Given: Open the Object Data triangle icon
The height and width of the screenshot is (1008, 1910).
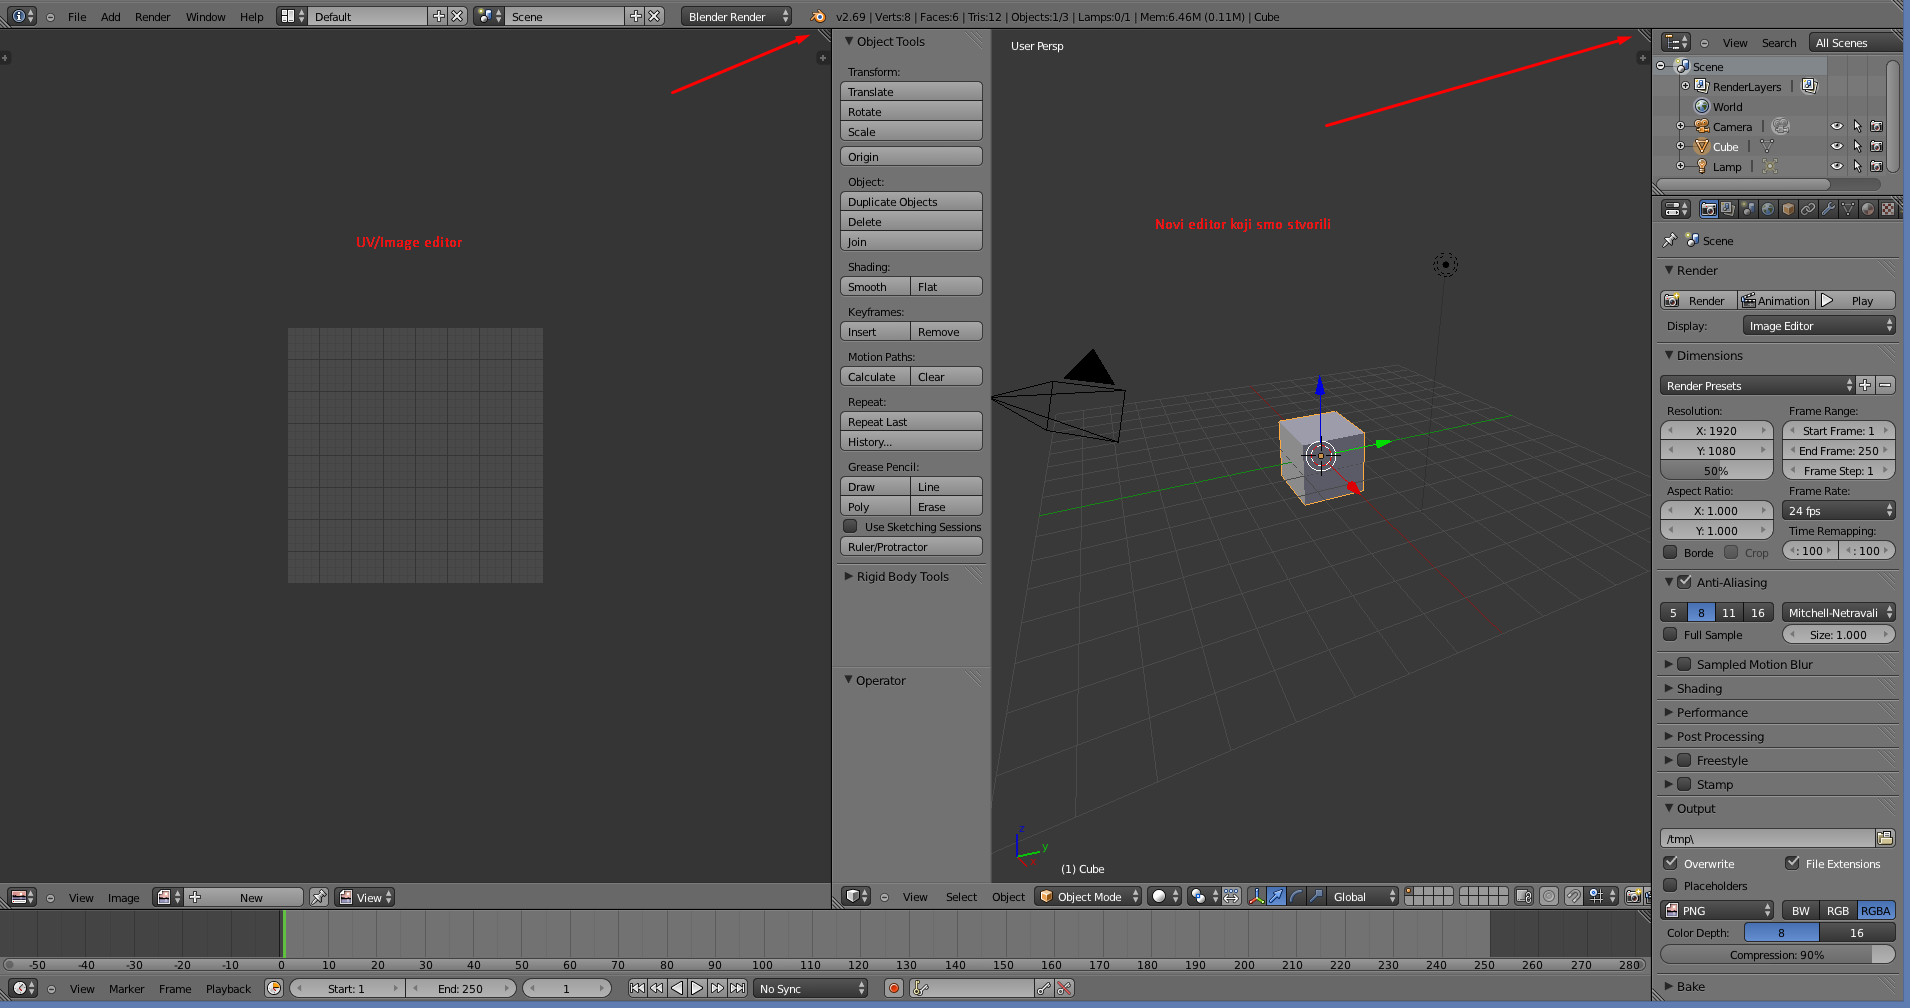Looking at the screenshot, I should (x=1848, y=209).
